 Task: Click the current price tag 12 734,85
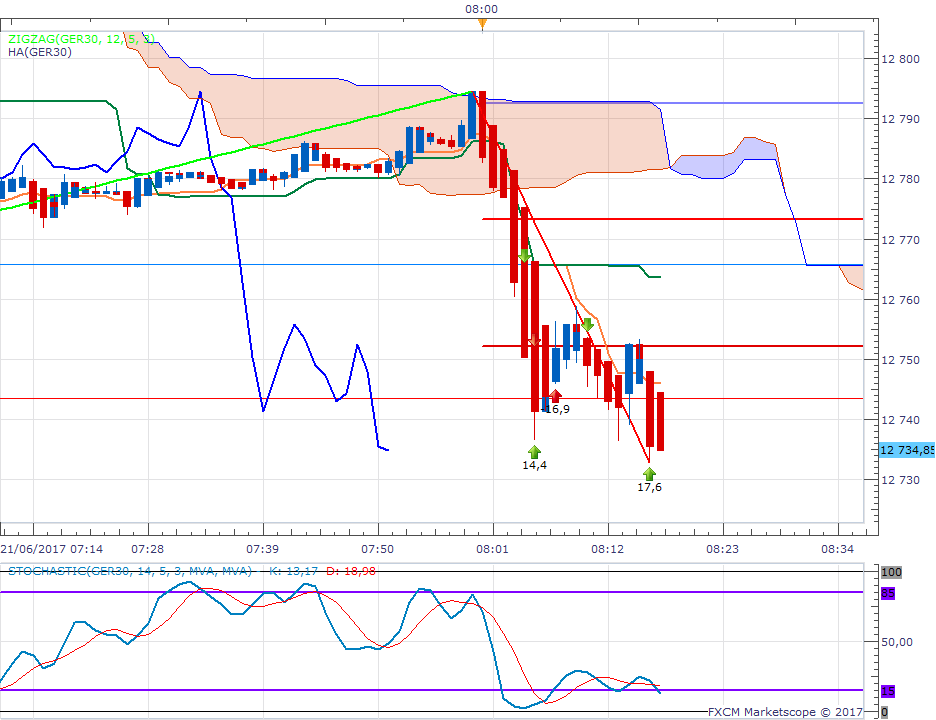(x=907, y=450)
